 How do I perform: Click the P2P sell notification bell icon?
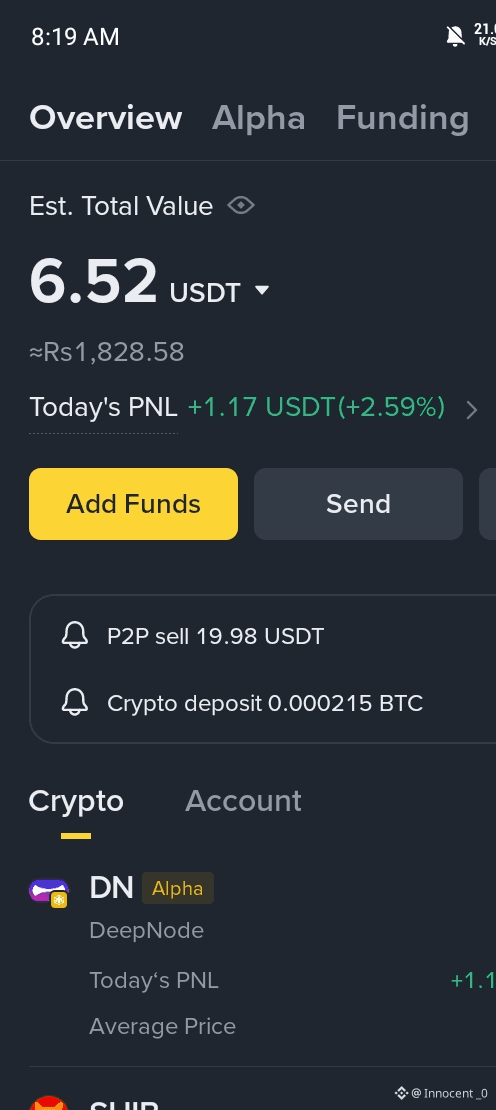(75, 636)
